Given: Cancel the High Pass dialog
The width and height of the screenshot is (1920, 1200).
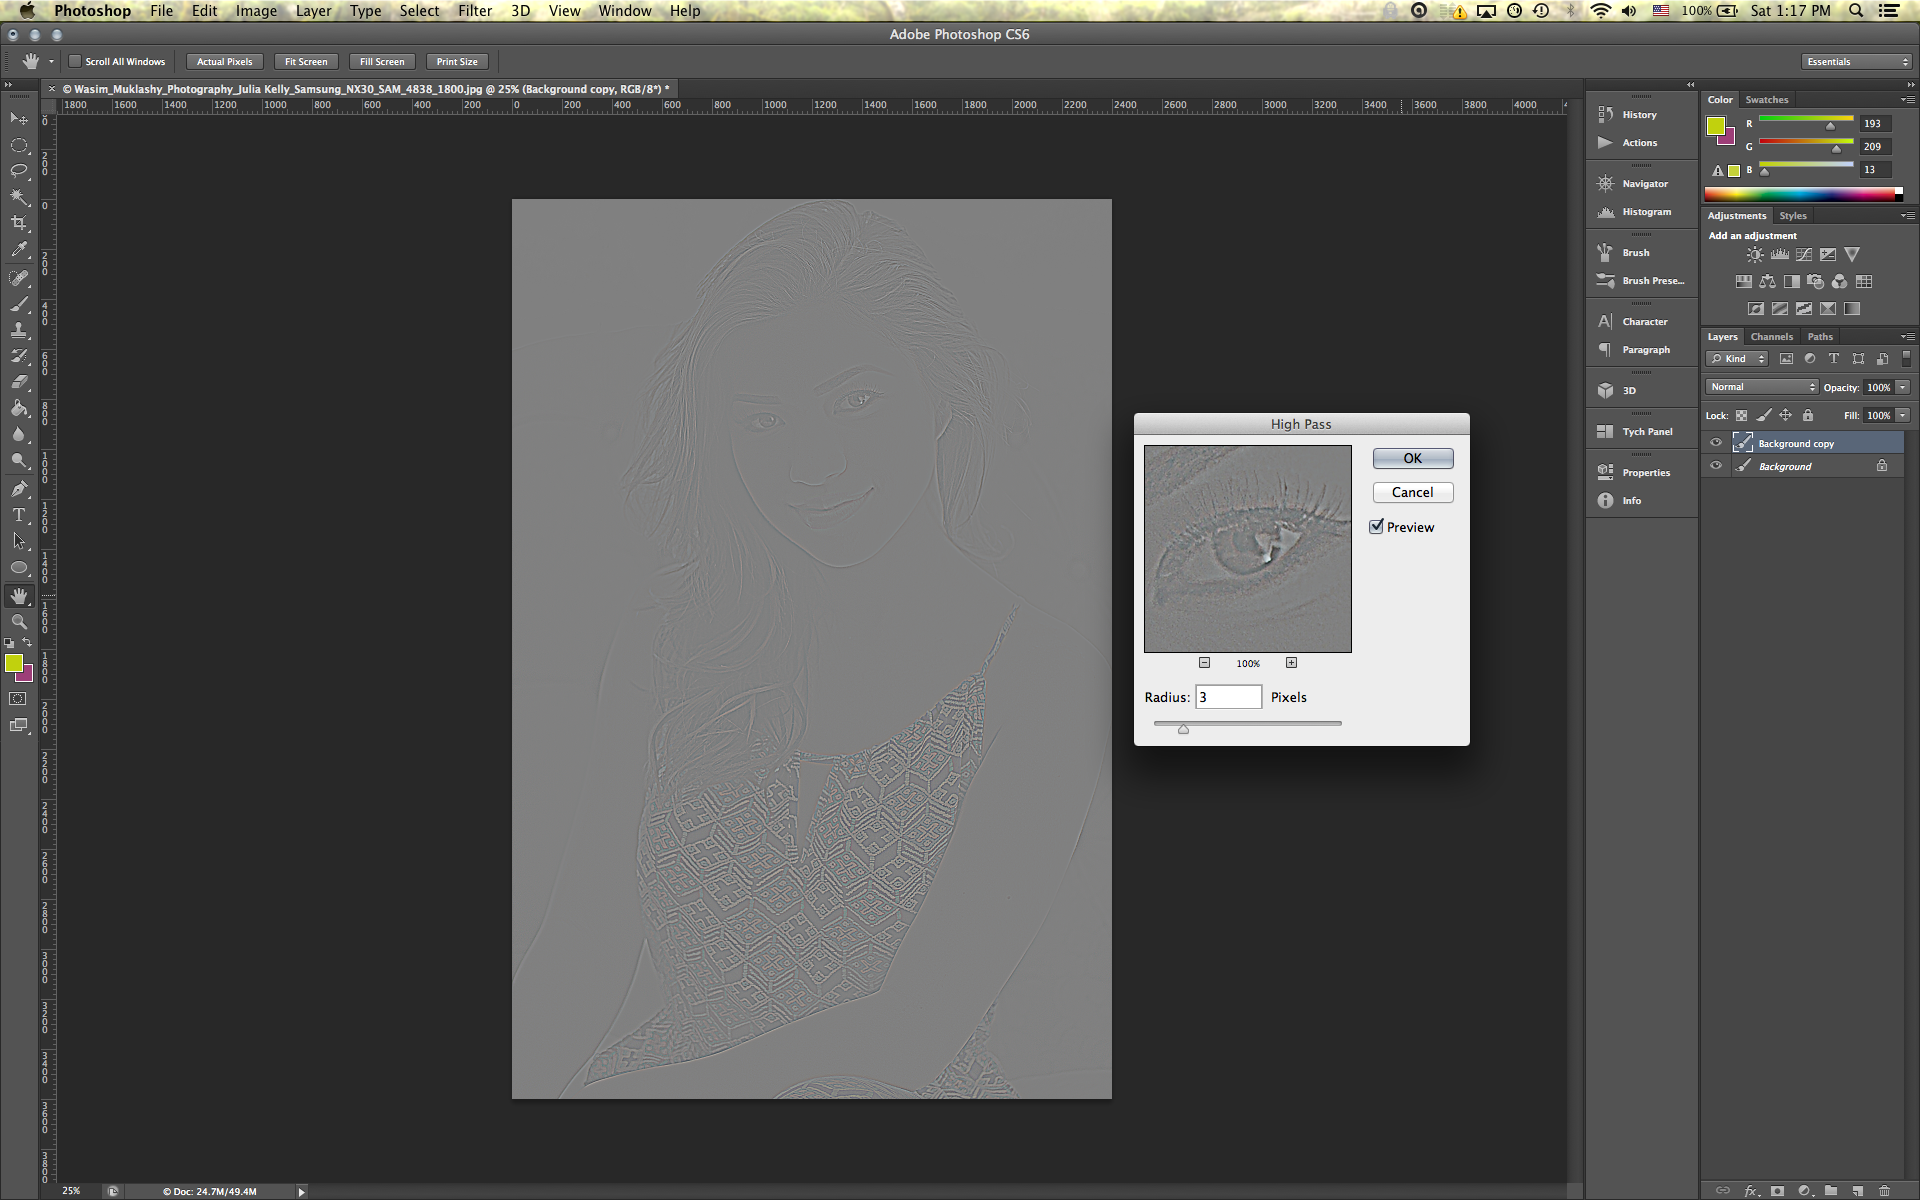Looking at the screenshot, I should (x=1413, y=492).
